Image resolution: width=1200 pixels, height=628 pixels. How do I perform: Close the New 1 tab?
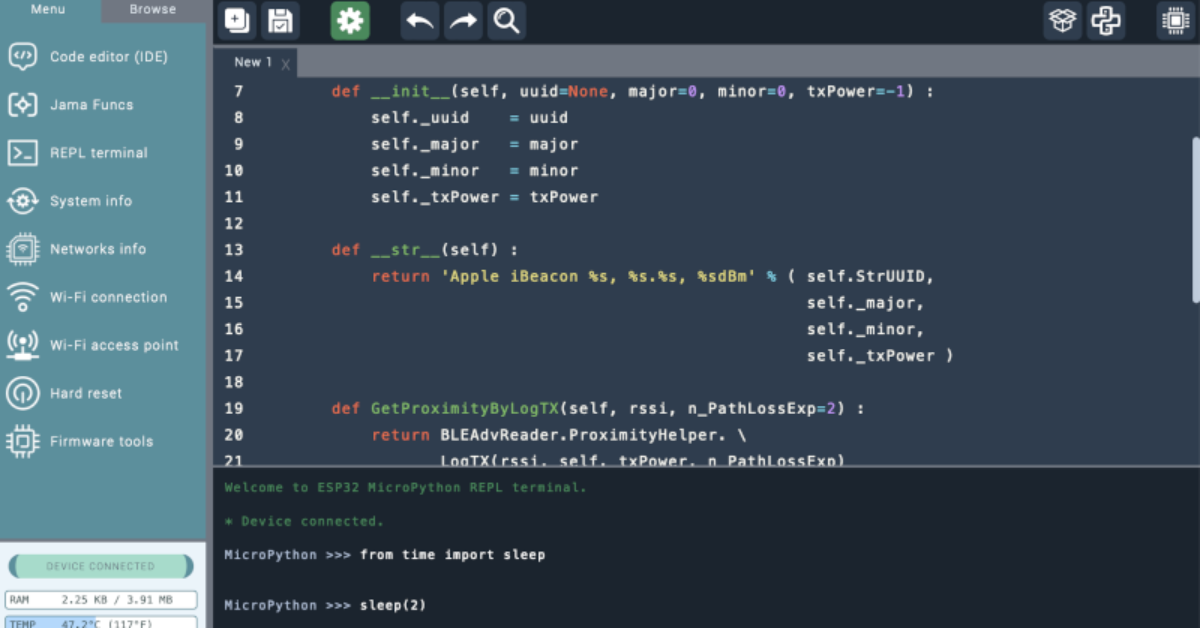(x=285, y=65)
